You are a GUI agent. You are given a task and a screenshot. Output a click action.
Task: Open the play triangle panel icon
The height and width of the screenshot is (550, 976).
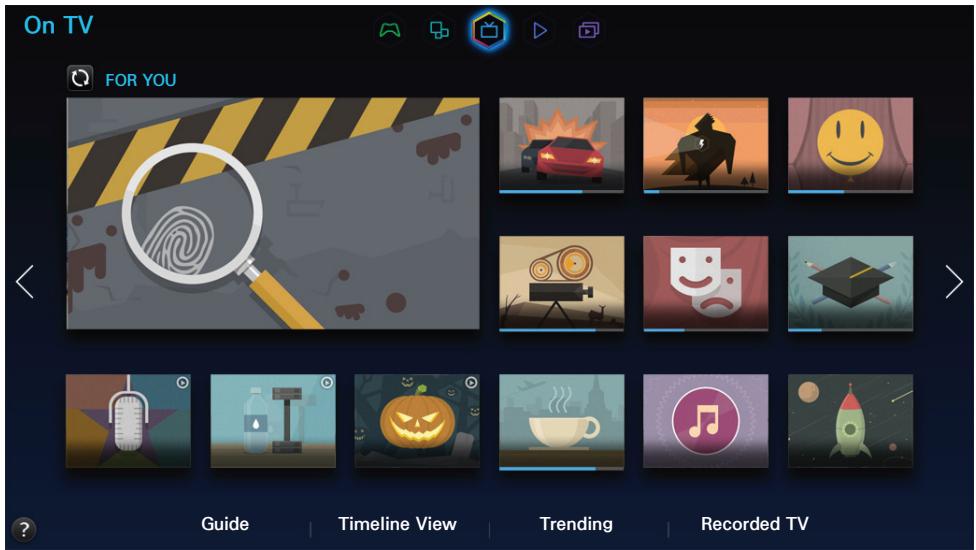click(x=540, y=31)
